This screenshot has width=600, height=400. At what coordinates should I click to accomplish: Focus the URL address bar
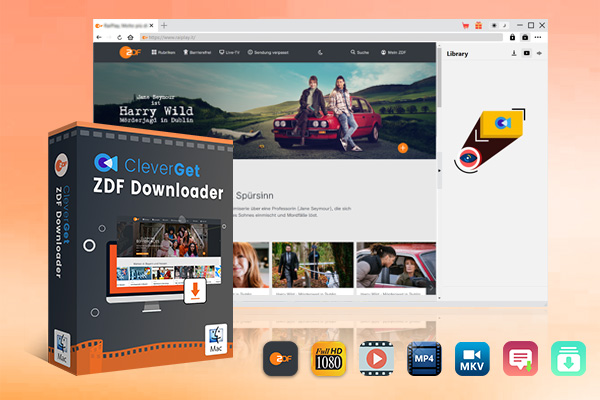point(321,37)
